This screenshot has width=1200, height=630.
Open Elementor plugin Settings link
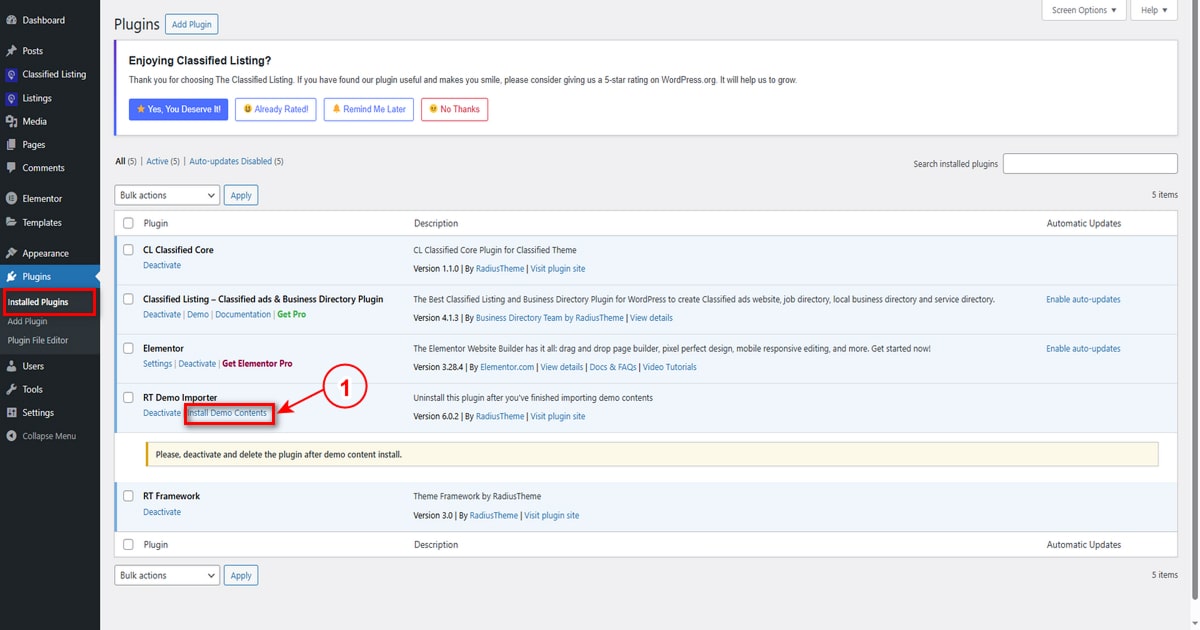pyautogui.click(x=157, y=364)
